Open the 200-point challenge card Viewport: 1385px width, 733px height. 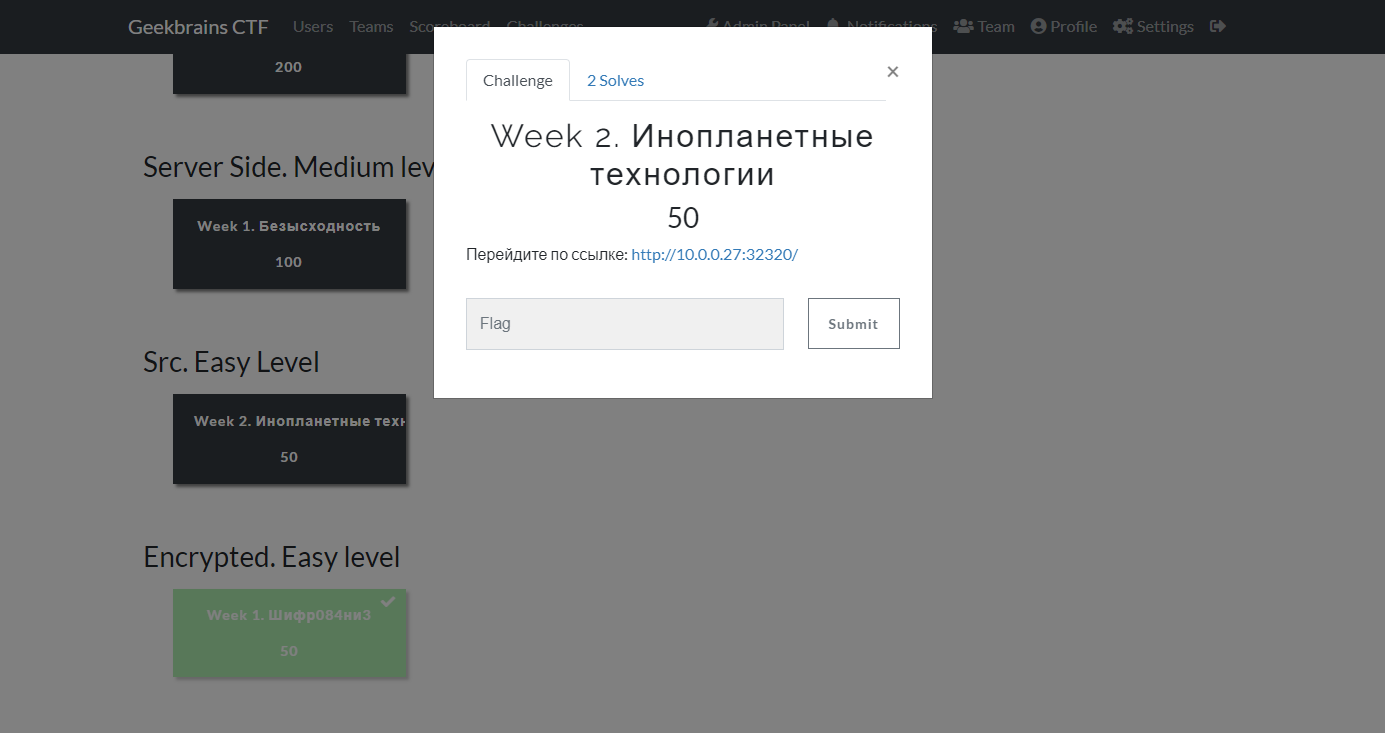pyautogui.click(x=289, y=74)
